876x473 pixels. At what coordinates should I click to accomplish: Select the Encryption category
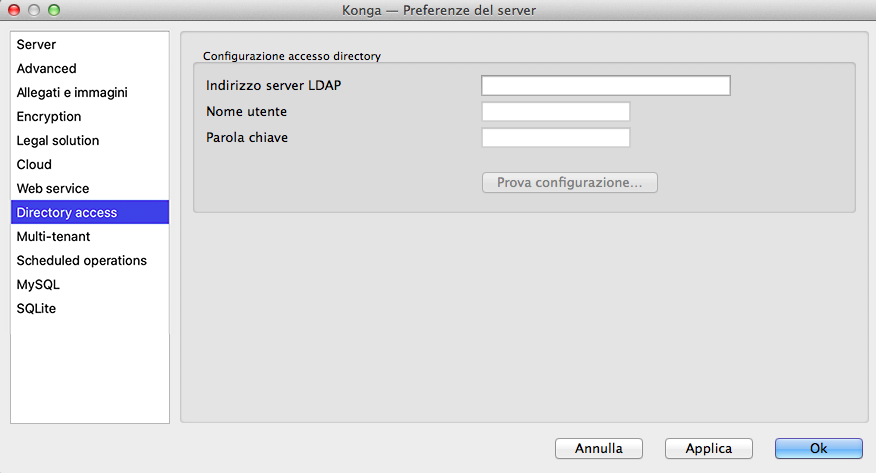point(49,117)
